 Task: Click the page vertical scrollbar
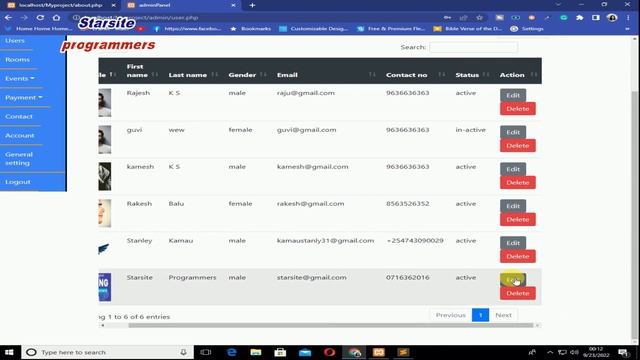634,216
